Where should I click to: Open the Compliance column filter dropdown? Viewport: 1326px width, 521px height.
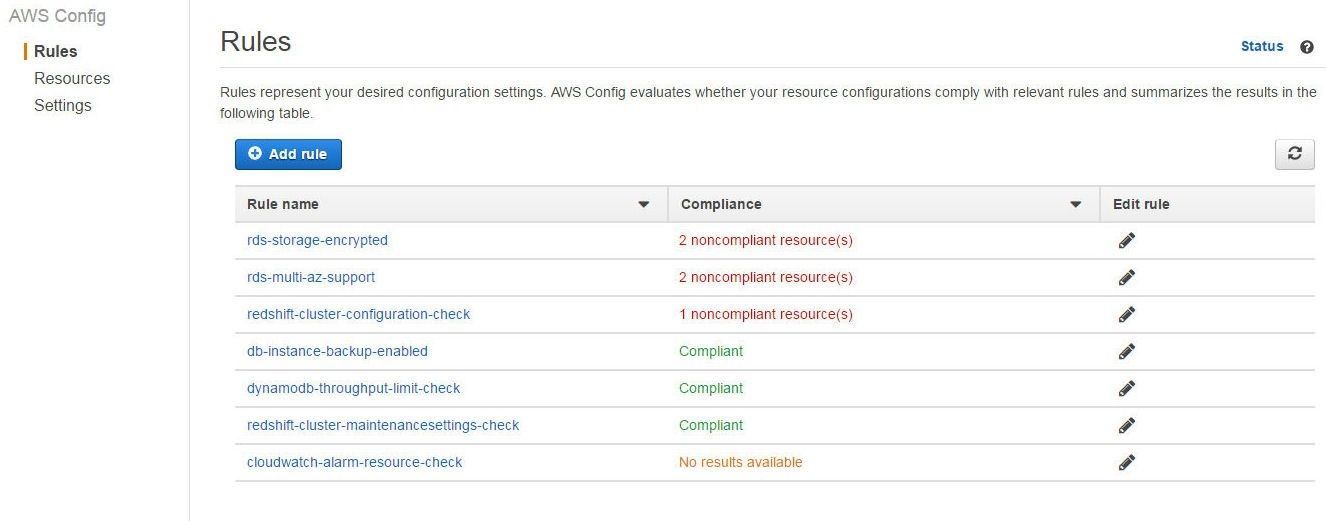click(1076, 204)
